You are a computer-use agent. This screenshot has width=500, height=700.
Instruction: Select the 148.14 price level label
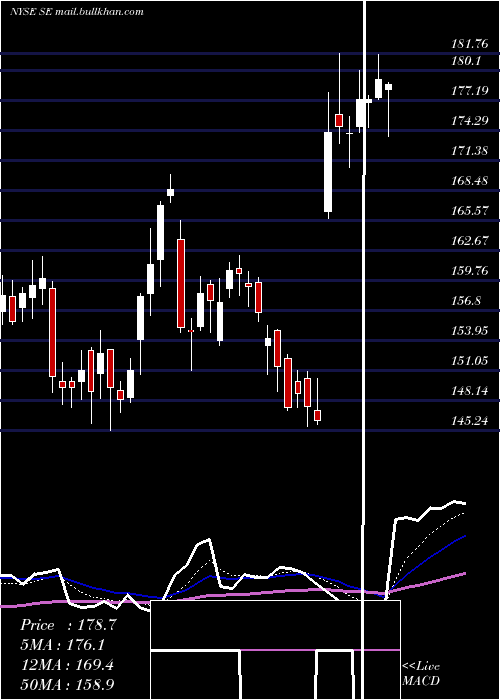pyautogui.click(x=469, y=391)
